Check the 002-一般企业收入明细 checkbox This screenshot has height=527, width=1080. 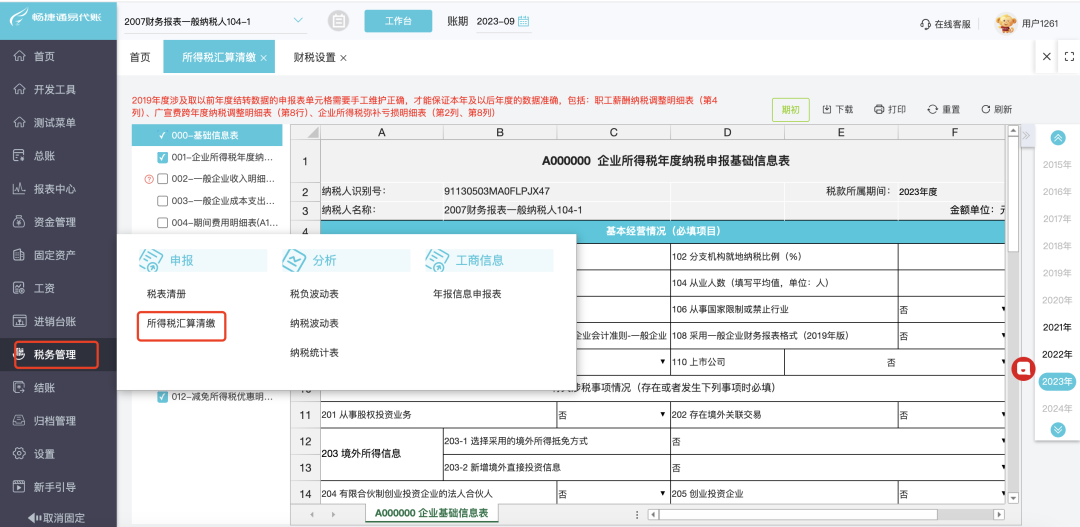click(x=163, y=179)
